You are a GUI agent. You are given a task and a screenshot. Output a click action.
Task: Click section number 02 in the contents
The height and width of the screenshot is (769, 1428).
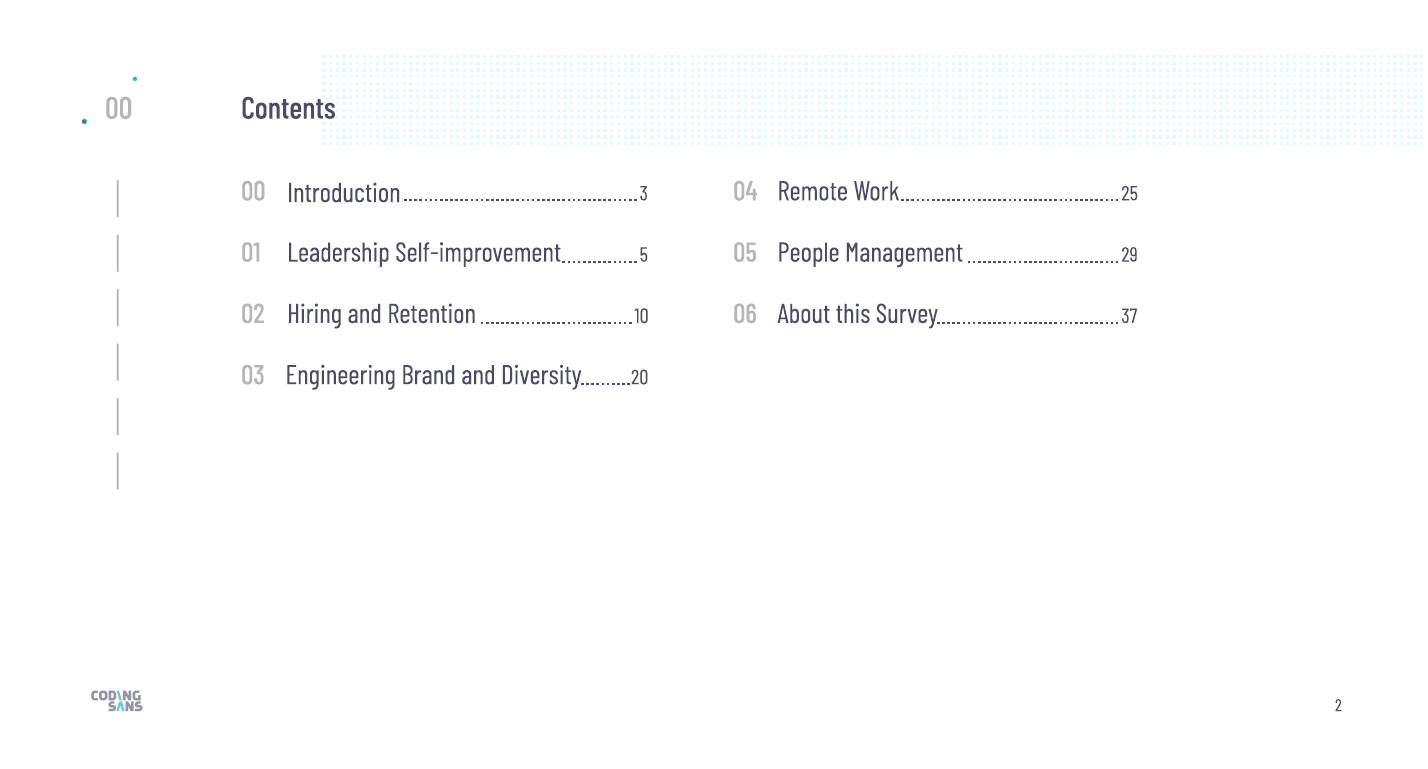click(x=253, y=314)
